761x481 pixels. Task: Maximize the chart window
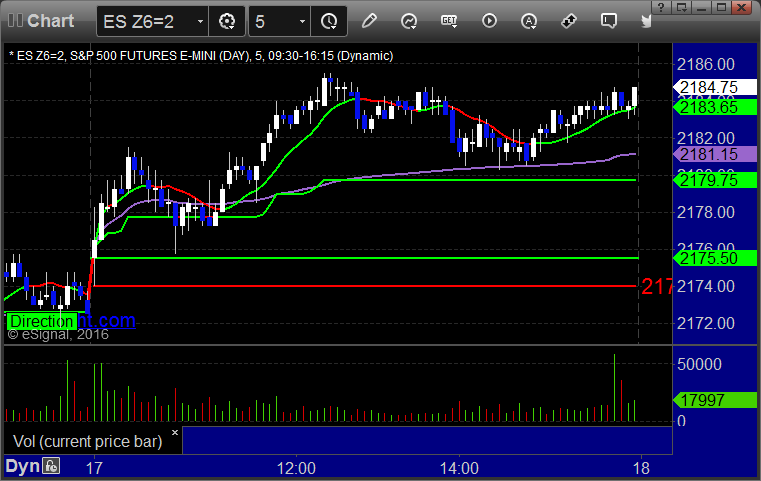coord(722,7)
